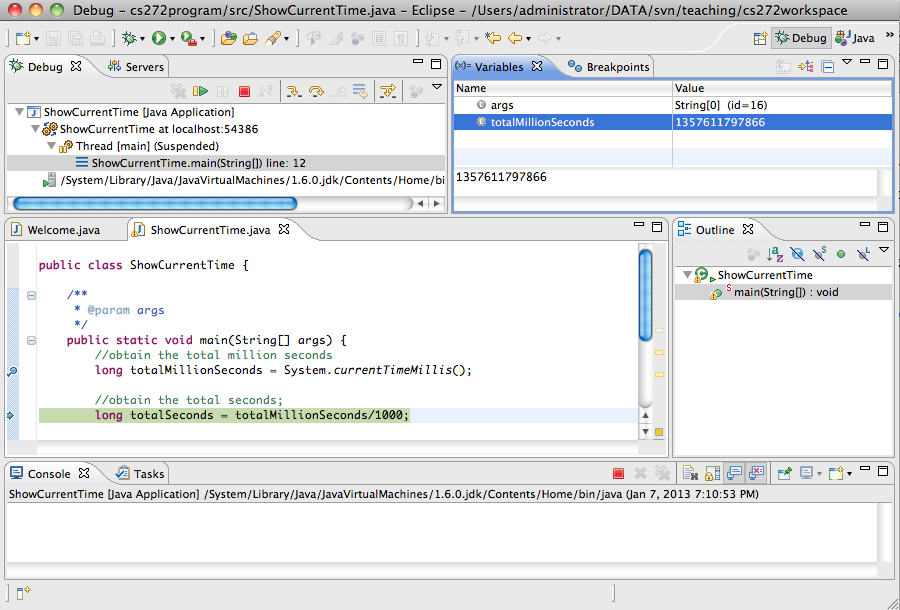Select main(String[]) : void in Outline
The width and height of the screenshot is (900, 610).
(785, 292)
